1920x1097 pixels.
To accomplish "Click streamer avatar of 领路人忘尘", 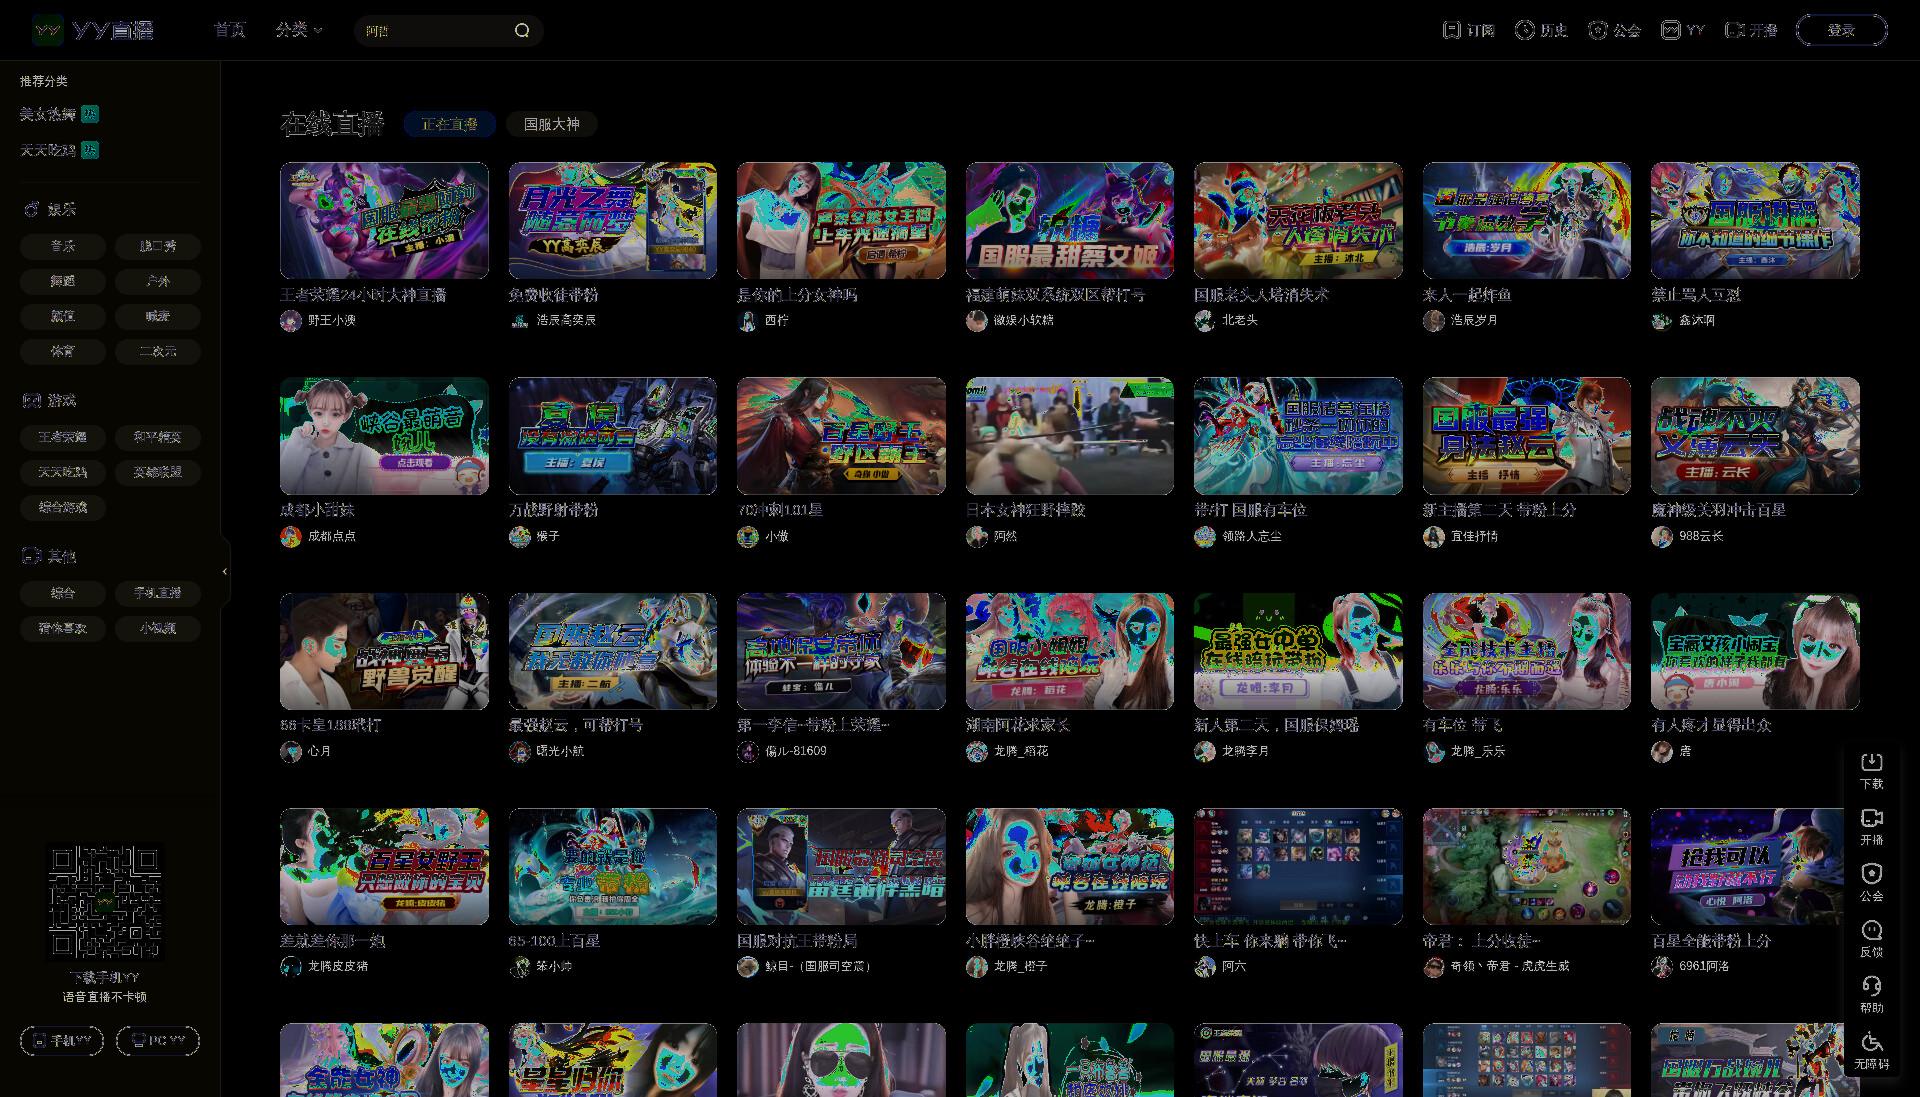I will [1205, 537].
